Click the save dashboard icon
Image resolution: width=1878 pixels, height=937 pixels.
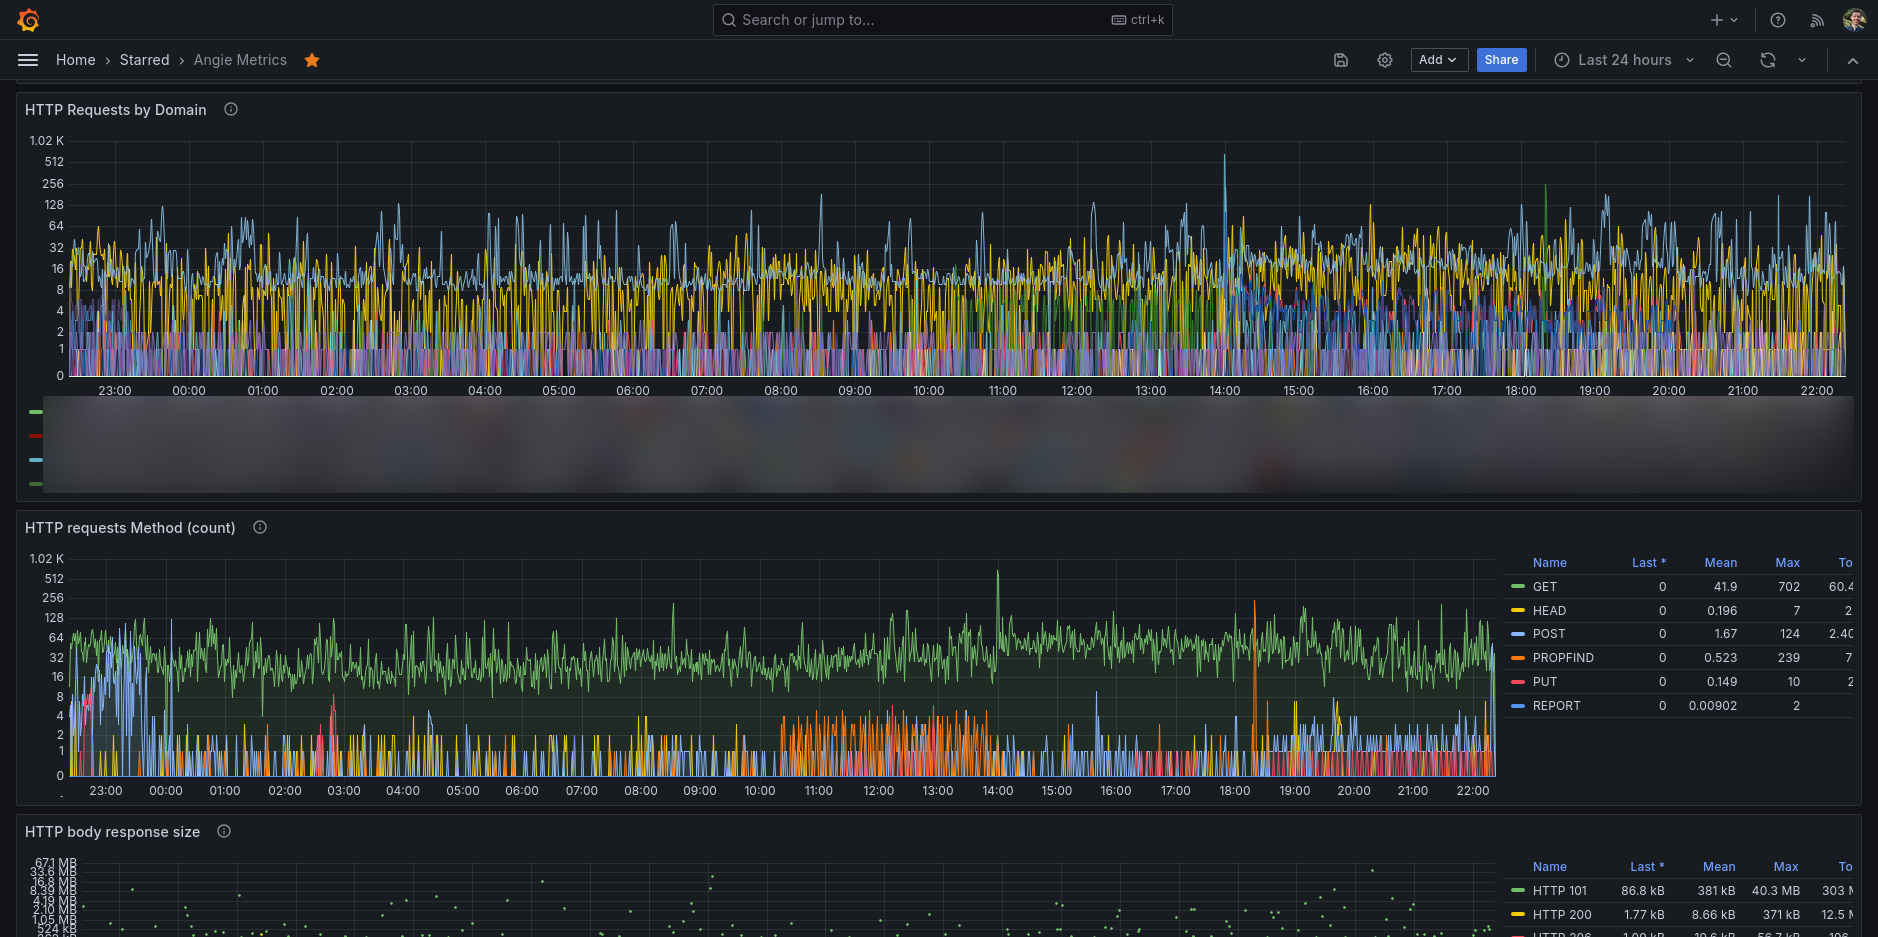[1341, 60]
